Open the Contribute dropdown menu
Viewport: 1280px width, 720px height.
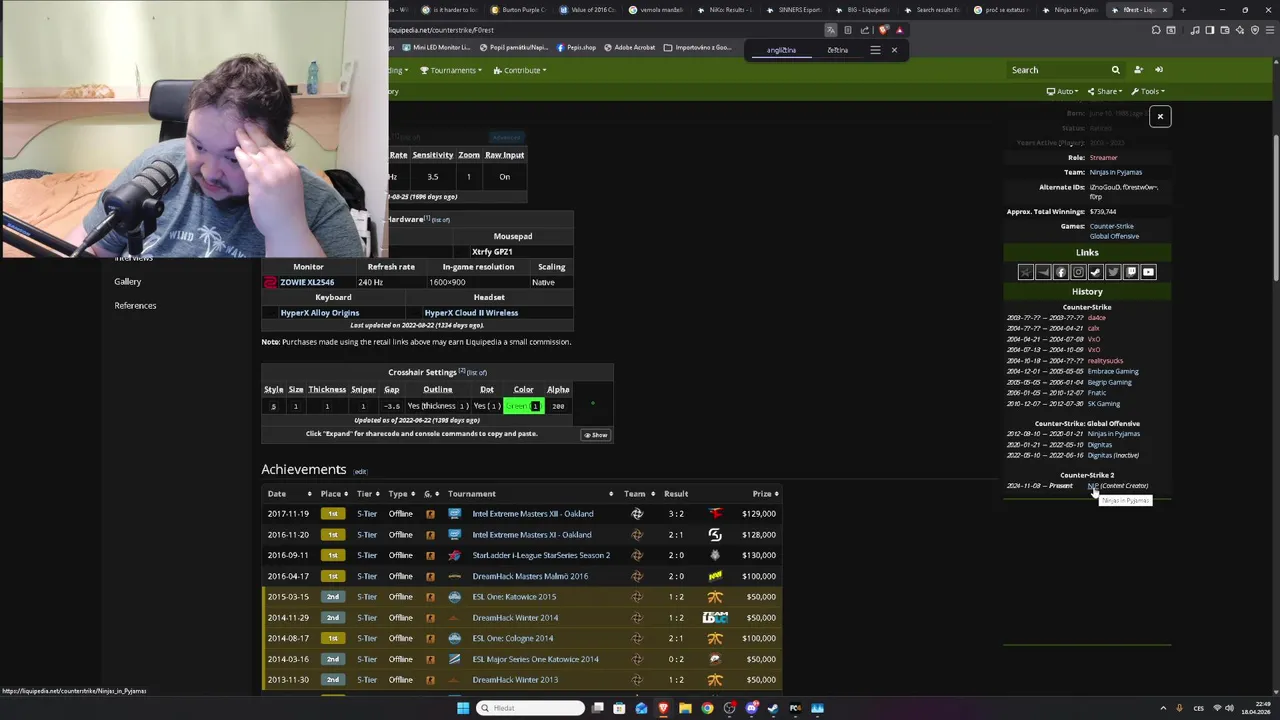coord(520,70)
